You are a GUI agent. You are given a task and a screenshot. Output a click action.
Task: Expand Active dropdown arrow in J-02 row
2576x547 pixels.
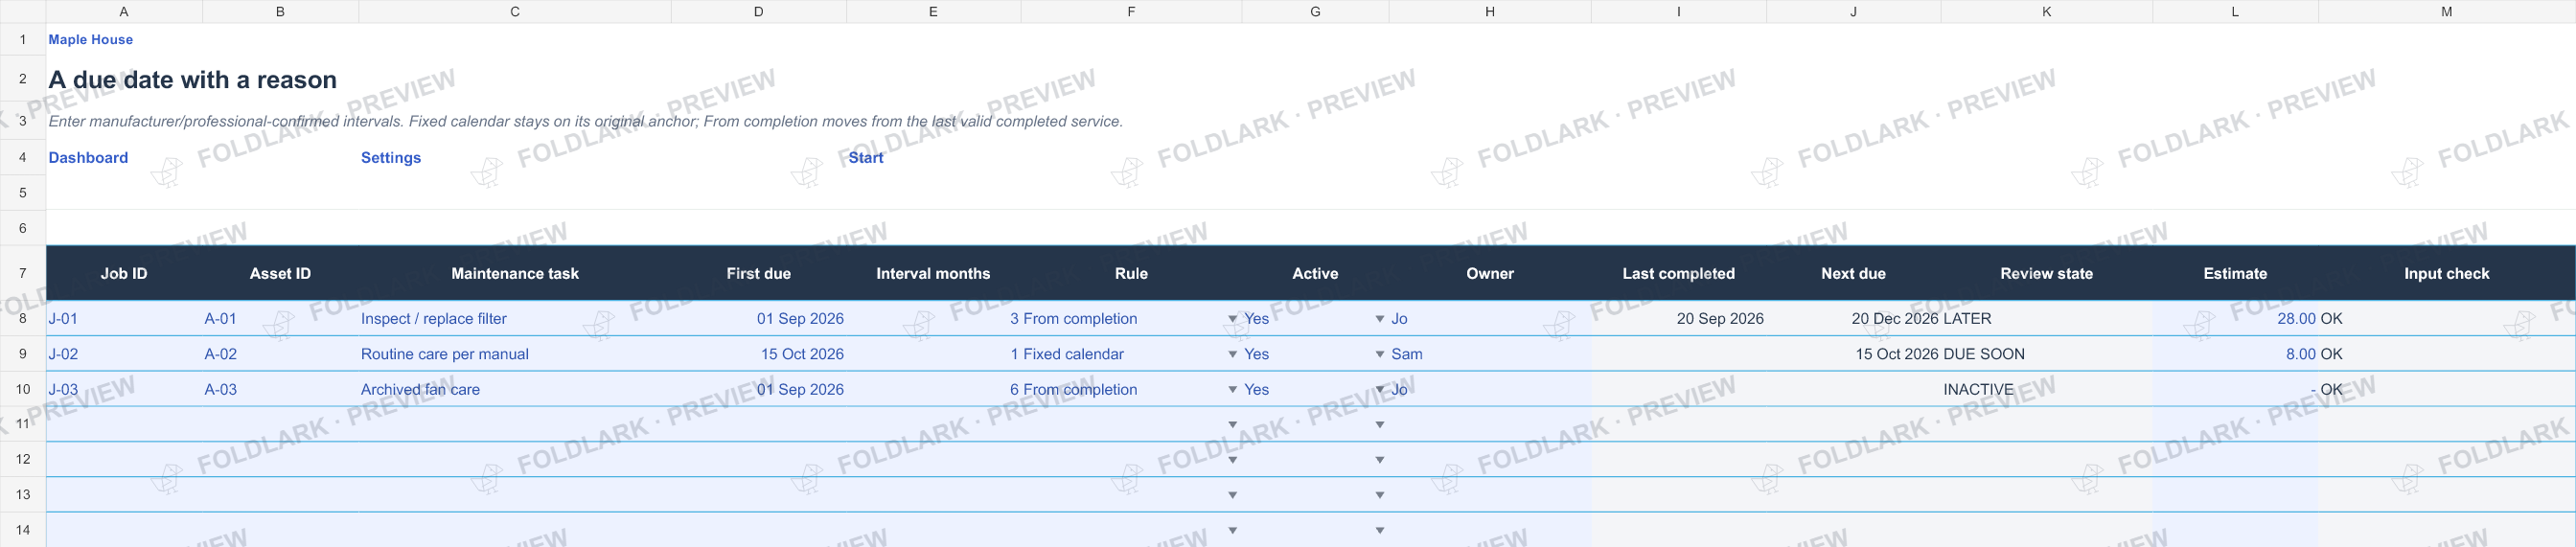pyautogui.click(x=1380, y=354)
